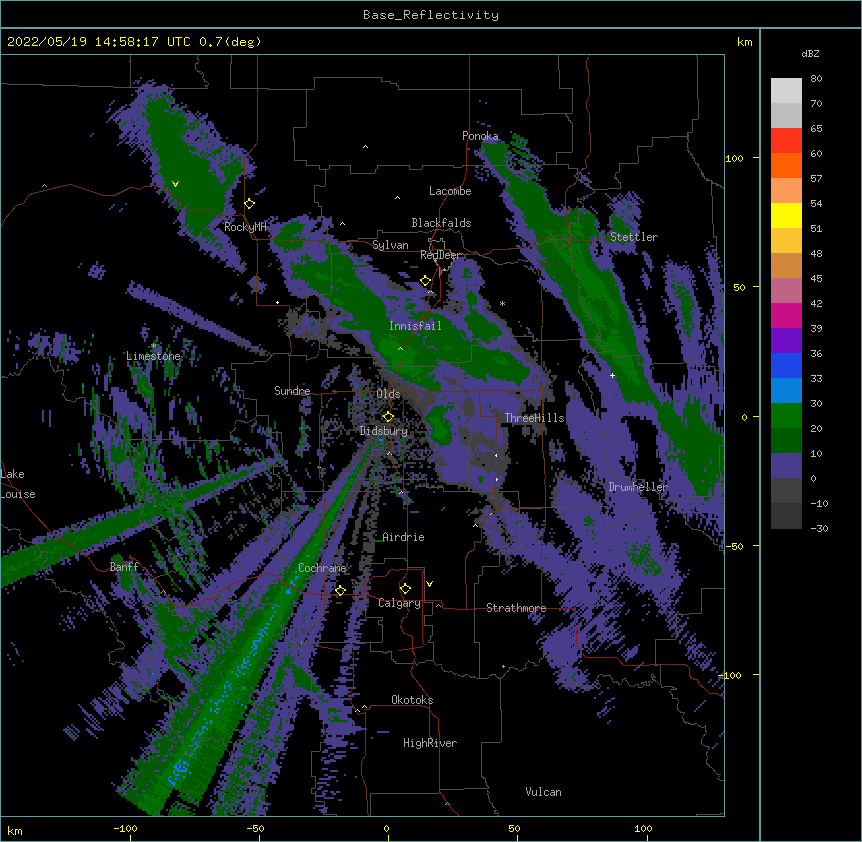
Task: Click the Stettler town label
Action: click(634, 237)
